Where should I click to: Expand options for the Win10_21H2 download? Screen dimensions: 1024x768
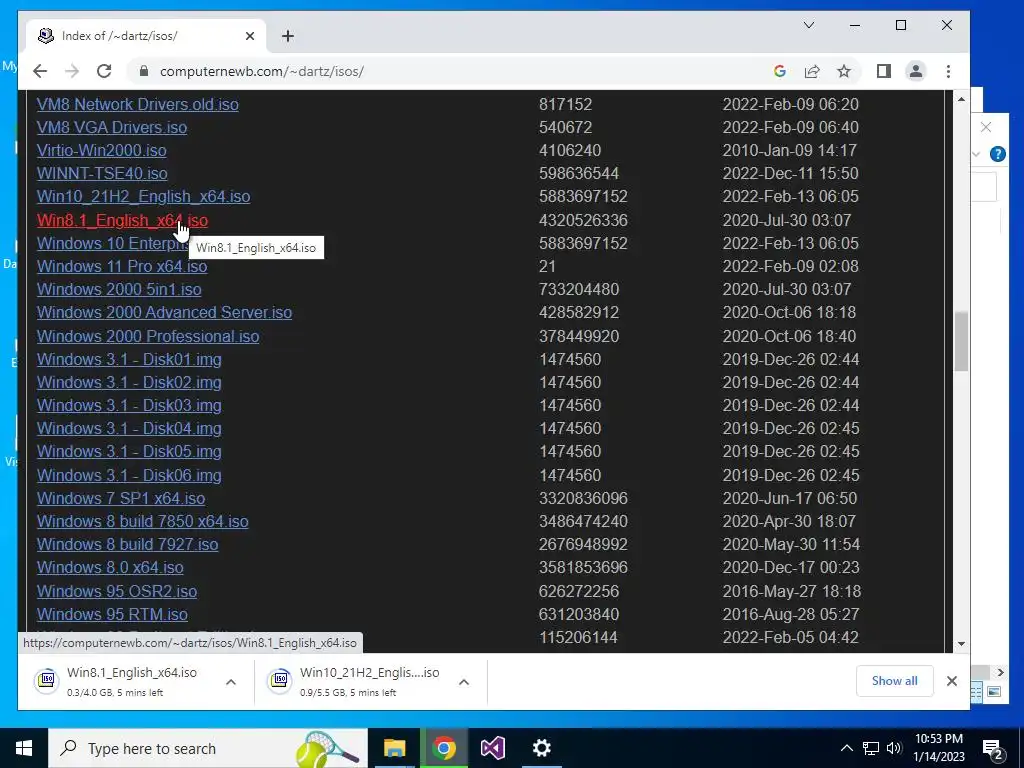[464, 682]
